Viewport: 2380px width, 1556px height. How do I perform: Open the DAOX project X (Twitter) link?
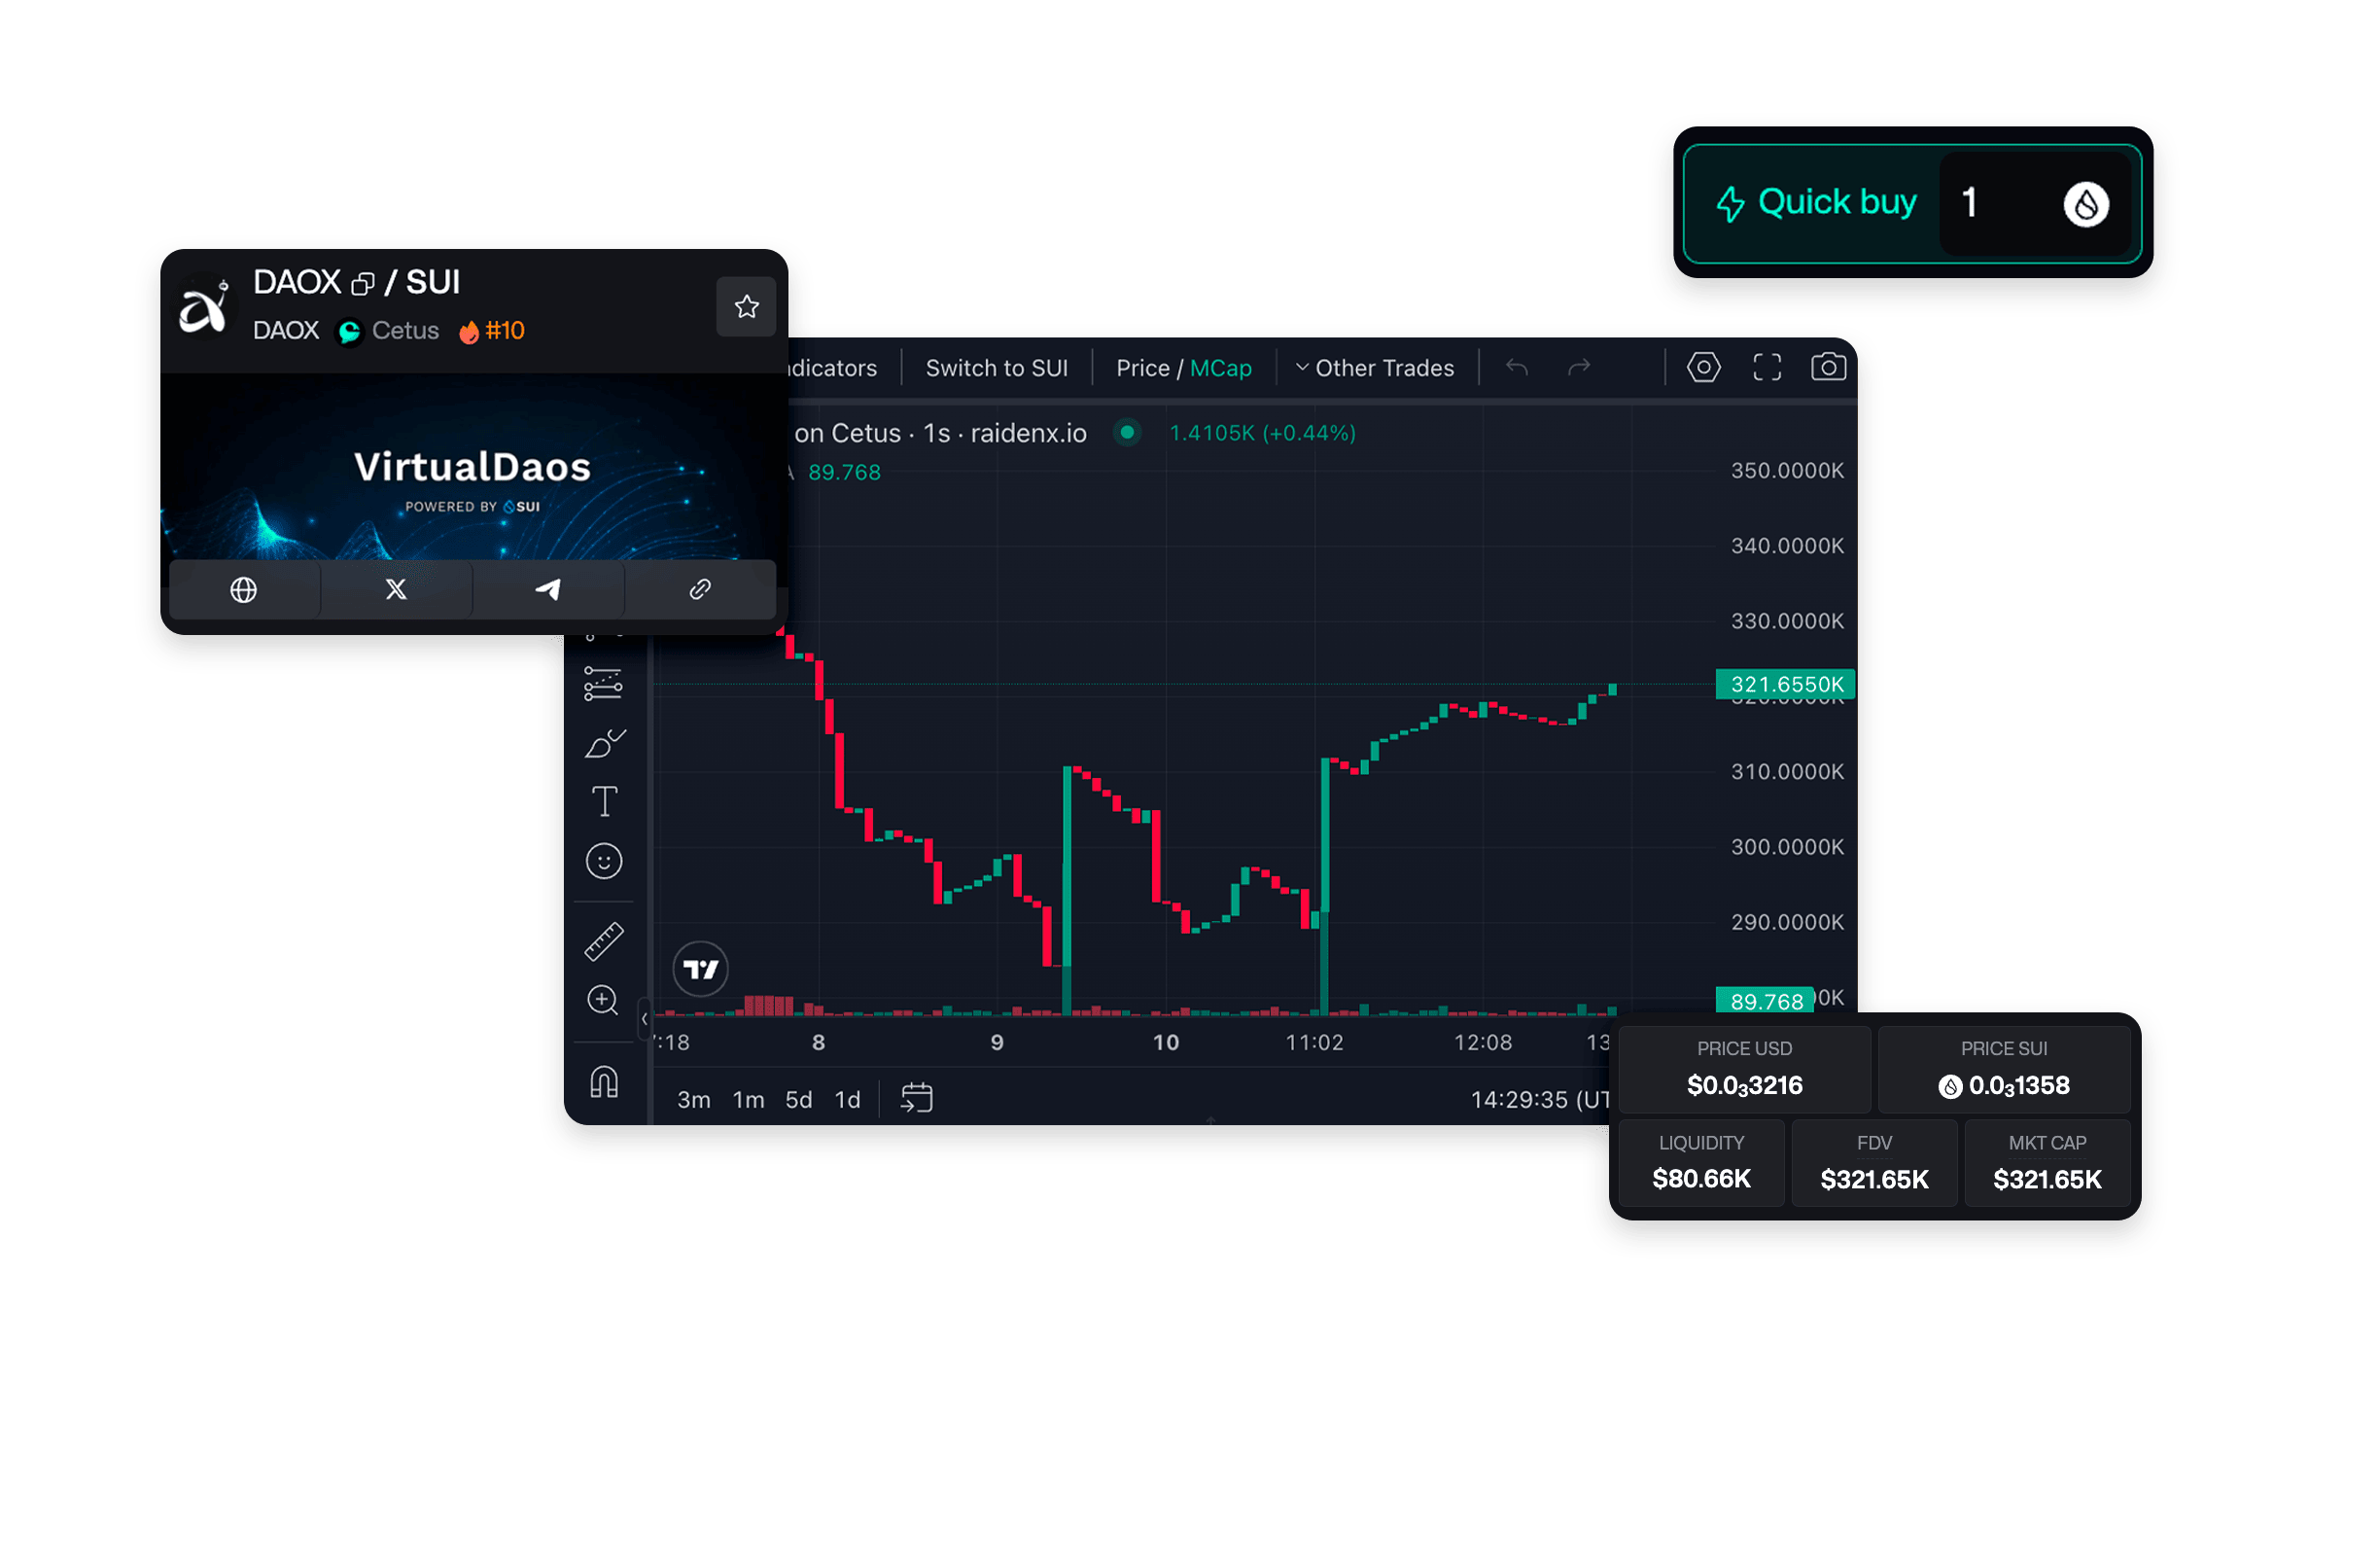click(395, 589)
